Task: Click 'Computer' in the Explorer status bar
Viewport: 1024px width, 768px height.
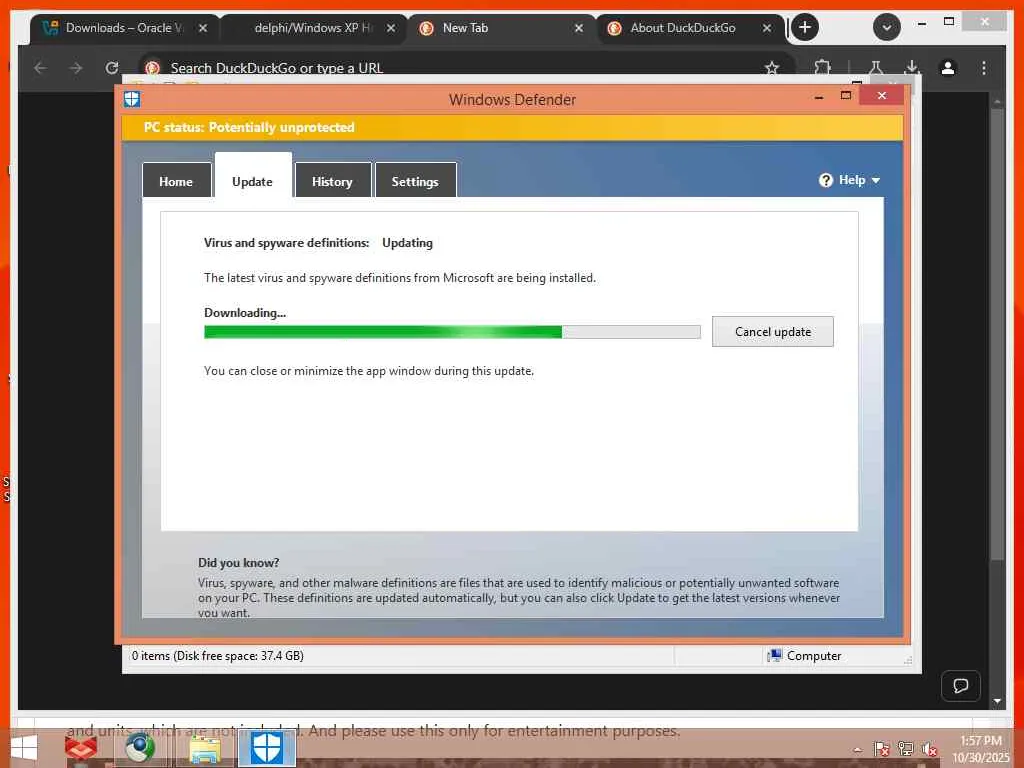Action: pyautogui.click(x=805, y=656)
